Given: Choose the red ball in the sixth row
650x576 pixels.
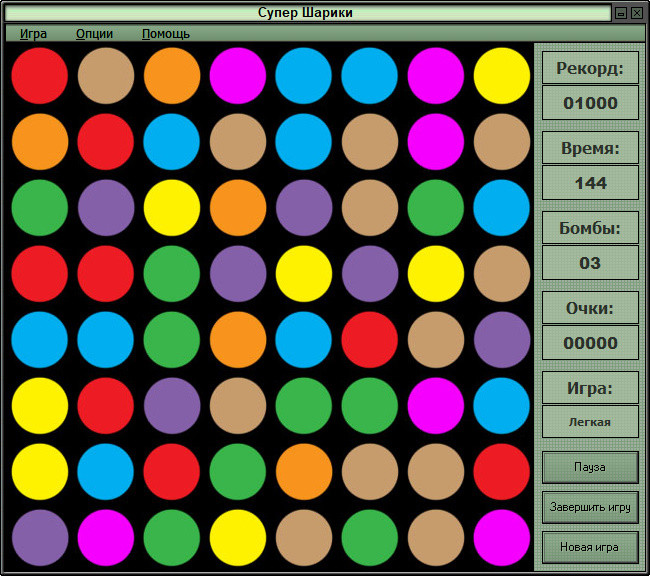Looking at the screenshot, I should tap(106, 406).
